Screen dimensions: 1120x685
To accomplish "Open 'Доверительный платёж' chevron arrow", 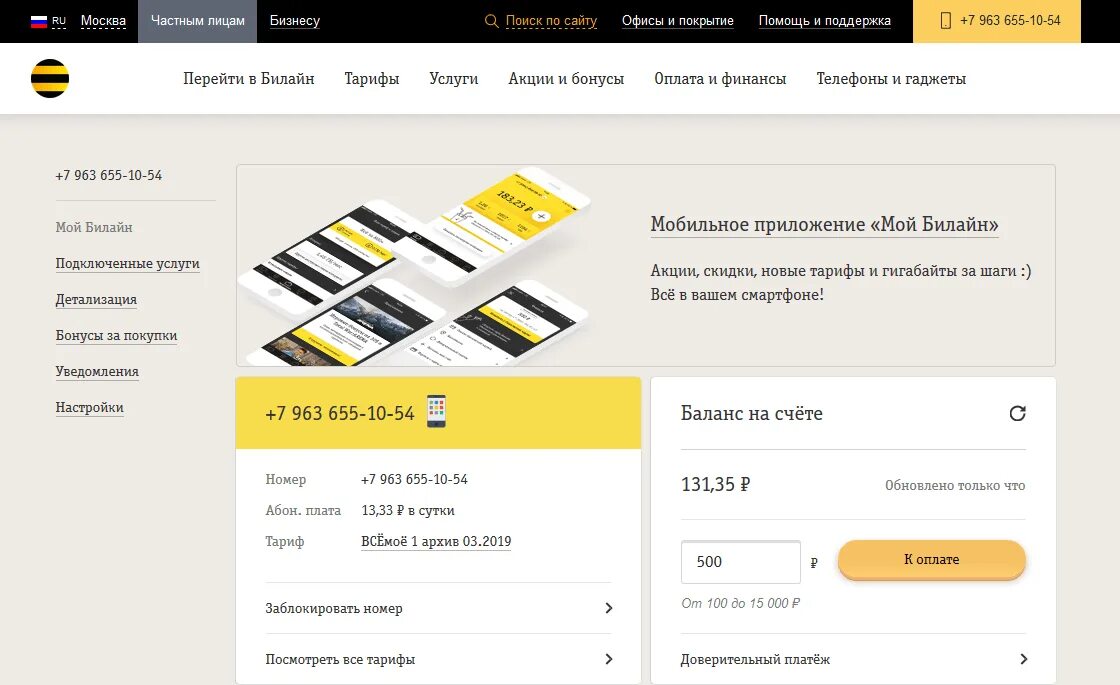I will [x=1024, y=659].
